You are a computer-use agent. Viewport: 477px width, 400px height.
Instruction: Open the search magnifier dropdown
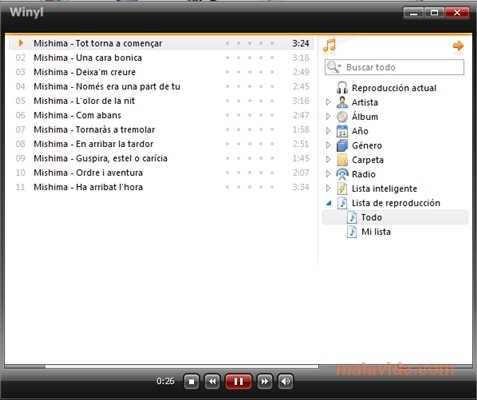(334, 67)
